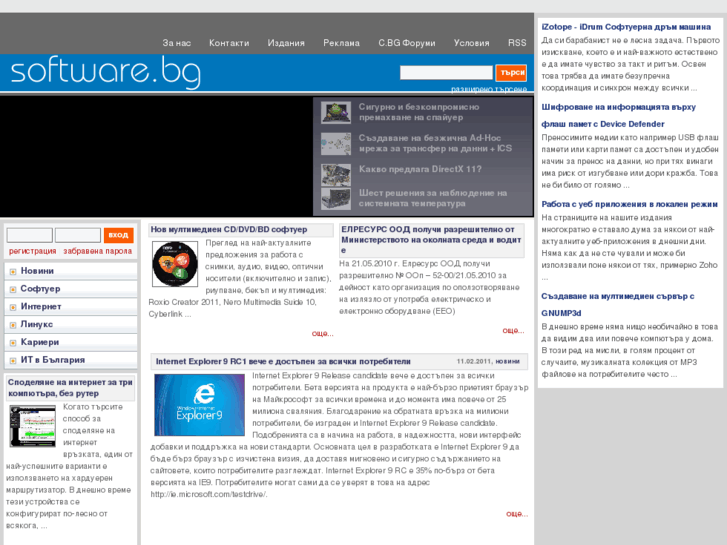Screen dimensions: 727x545
Task: Open GNUMP3d multimedia server article
Action: pyautogui.click(x=618, y=305)
